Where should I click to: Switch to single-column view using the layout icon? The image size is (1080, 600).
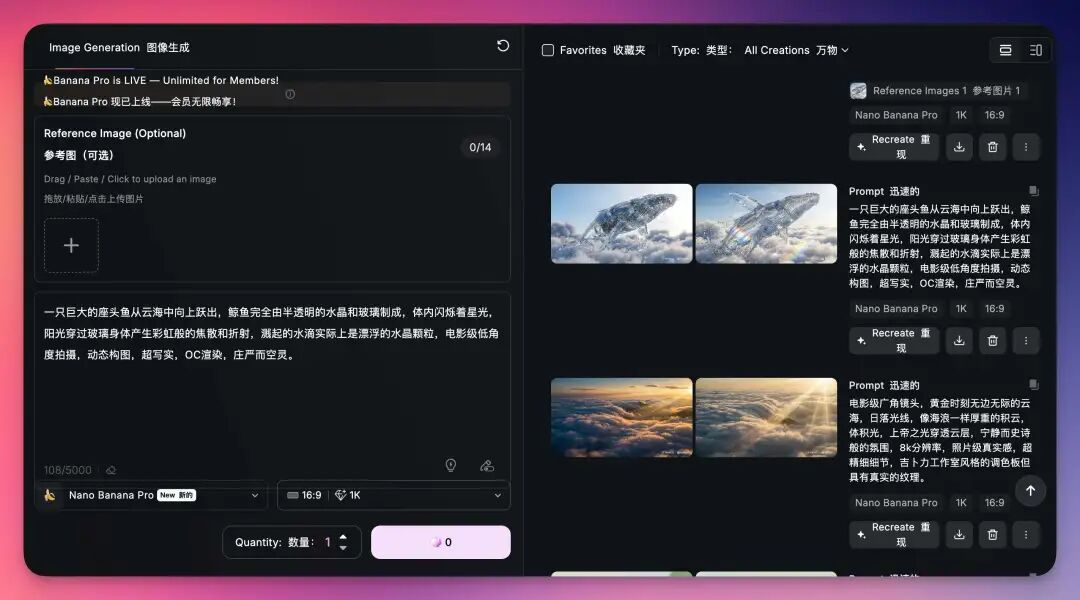pyautogui.click(x=1006, y=49)
